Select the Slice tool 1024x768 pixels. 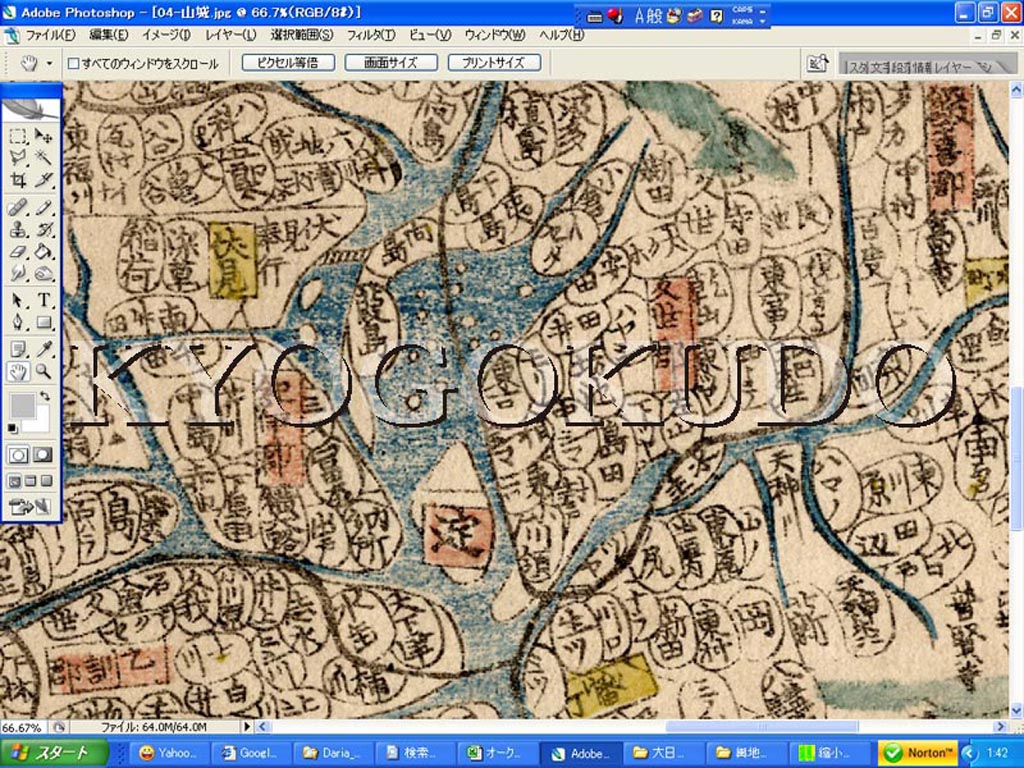coord(43,179)
